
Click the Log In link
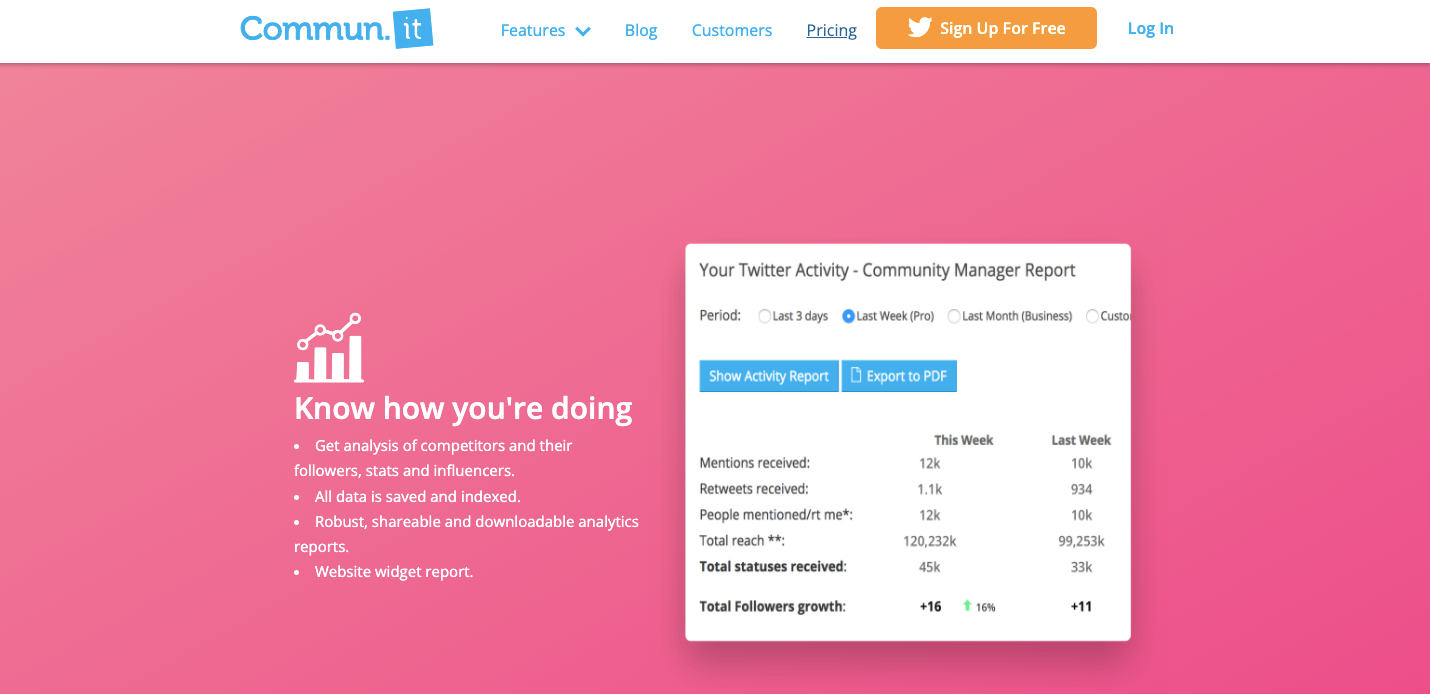tap(1151, 28)
